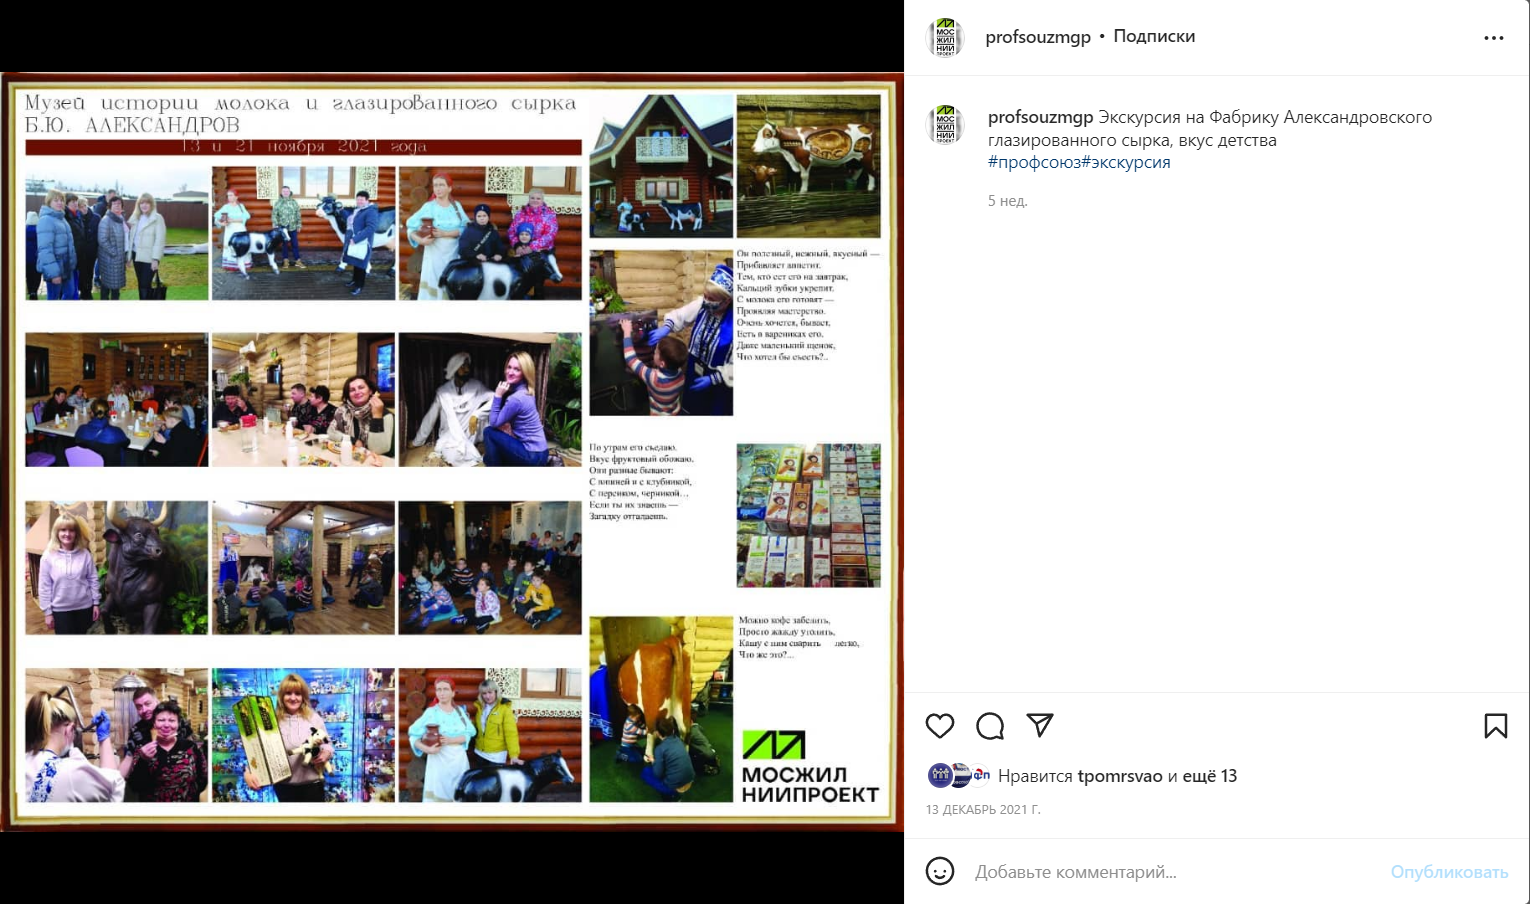Open more options three-dot menu

[x=1494, y=38]
